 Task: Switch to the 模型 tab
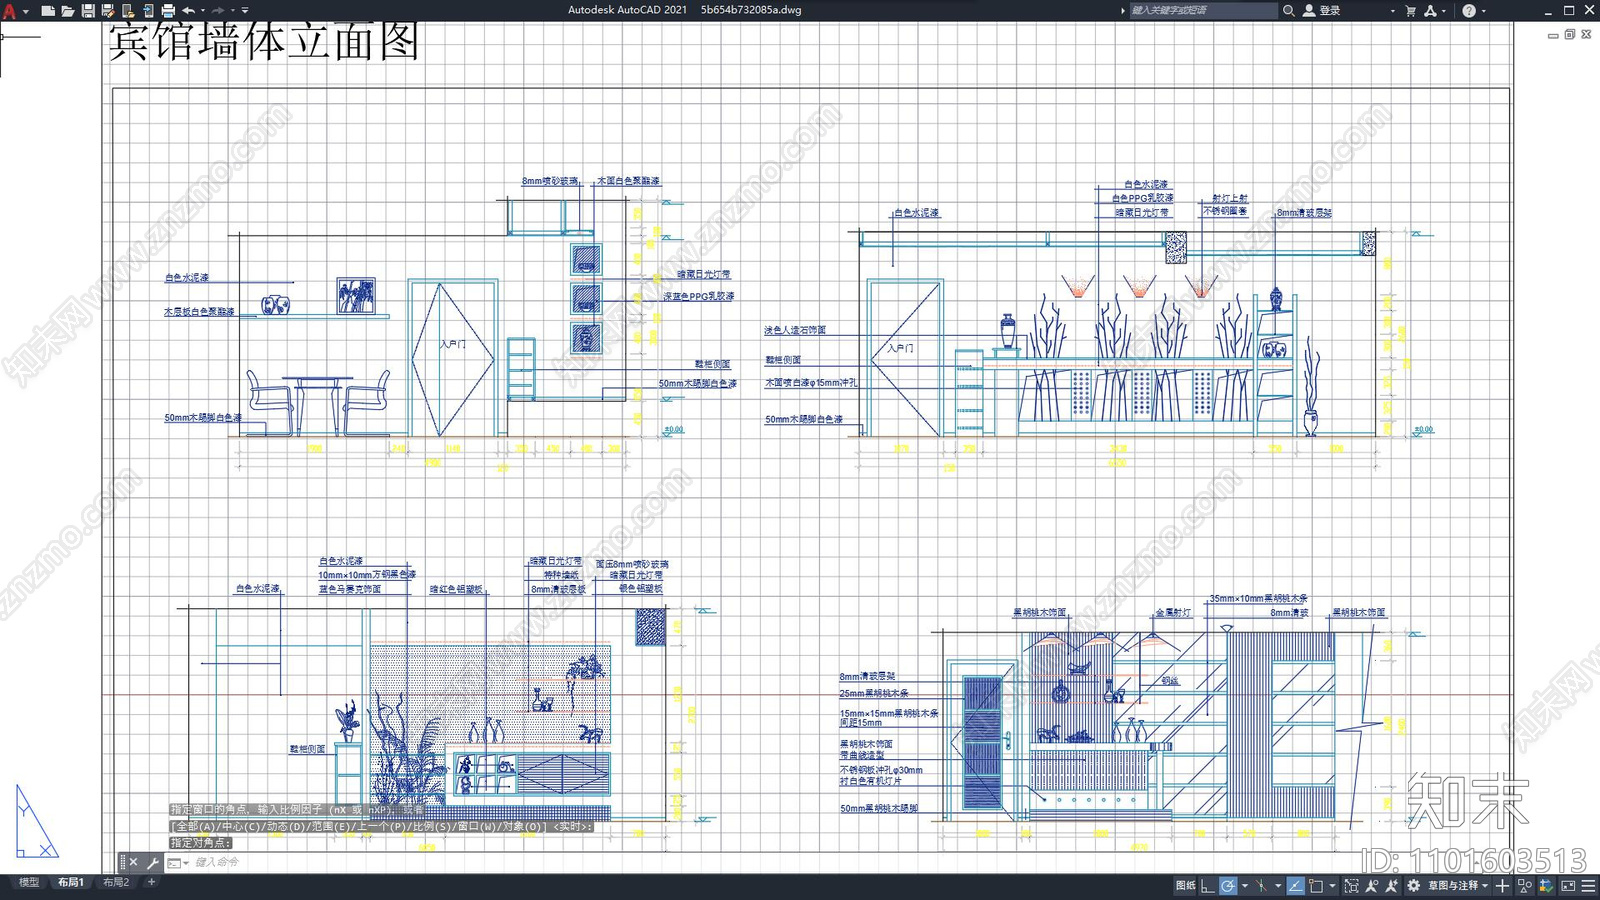(29, 882)
